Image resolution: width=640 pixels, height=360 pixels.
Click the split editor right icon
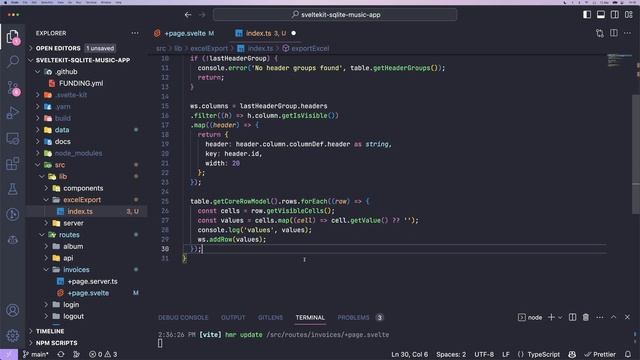613,33
